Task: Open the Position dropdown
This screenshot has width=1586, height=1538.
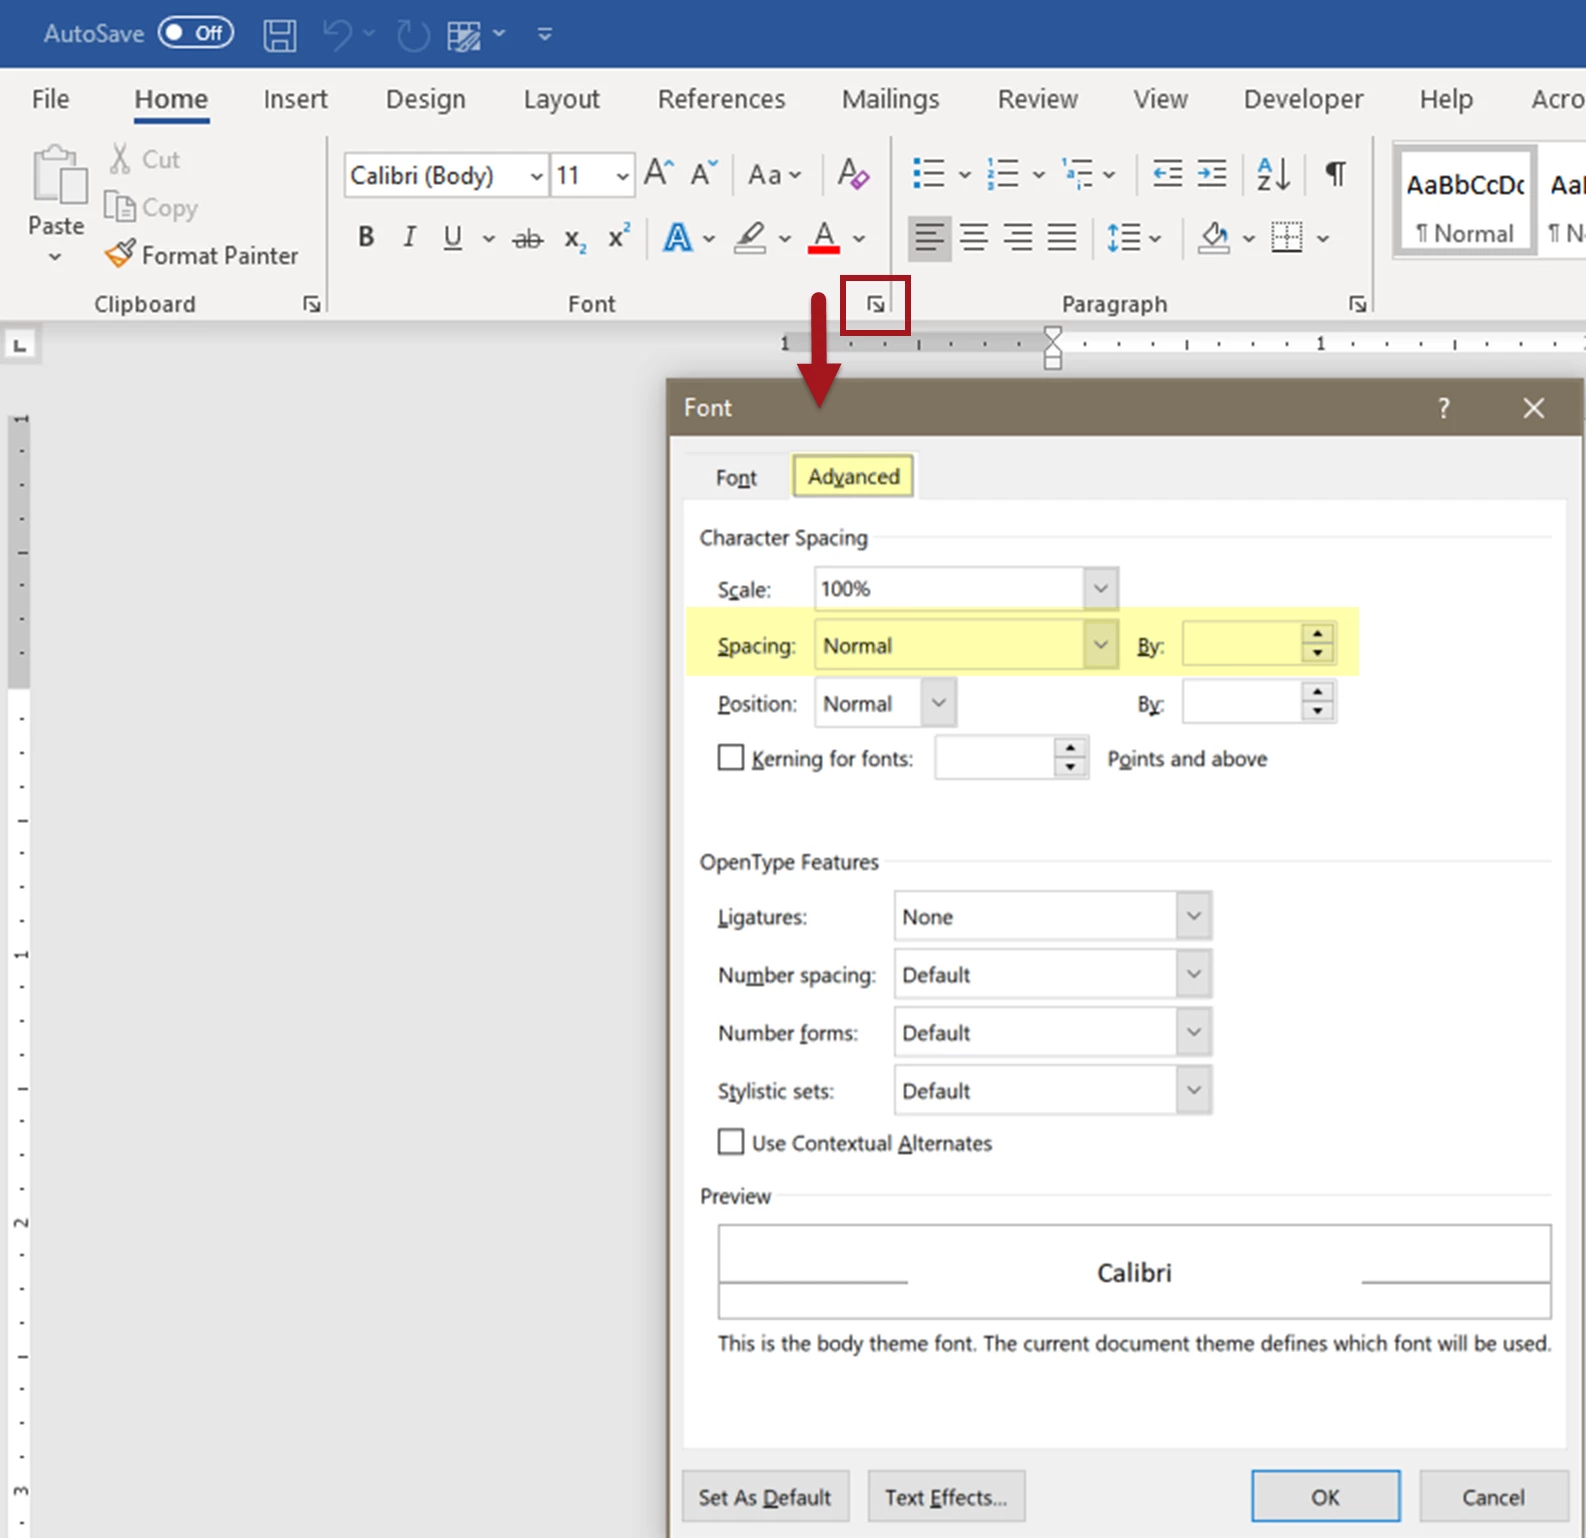Action: 938,703
